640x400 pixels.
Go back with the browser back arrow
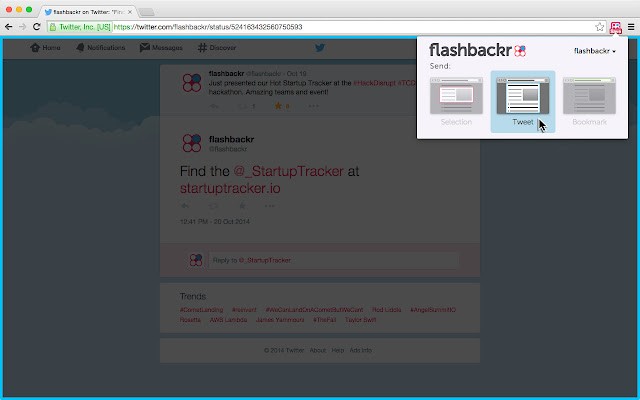pyautogui.click(x=9, y=27)
